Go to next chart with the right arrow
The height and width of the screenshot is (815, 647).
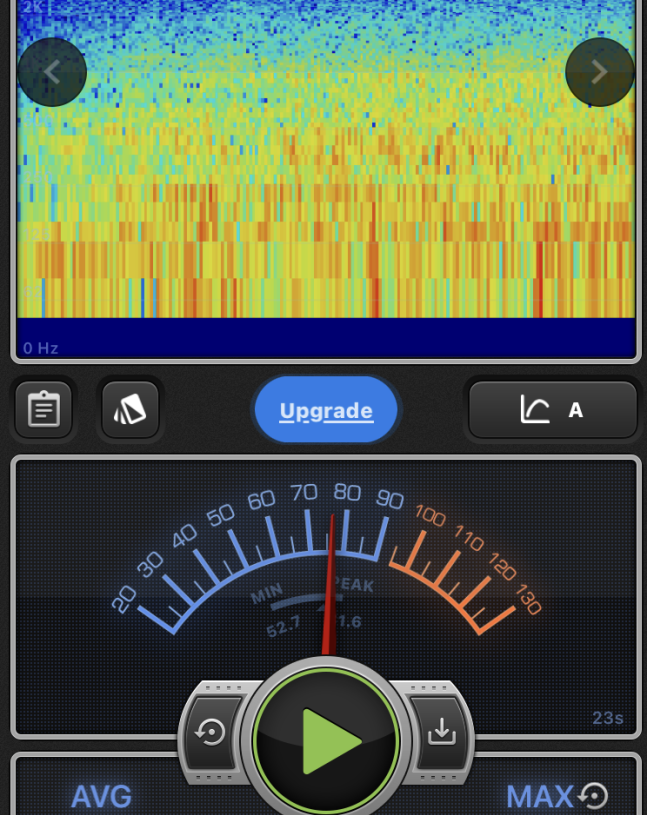(x=600, y=72)
